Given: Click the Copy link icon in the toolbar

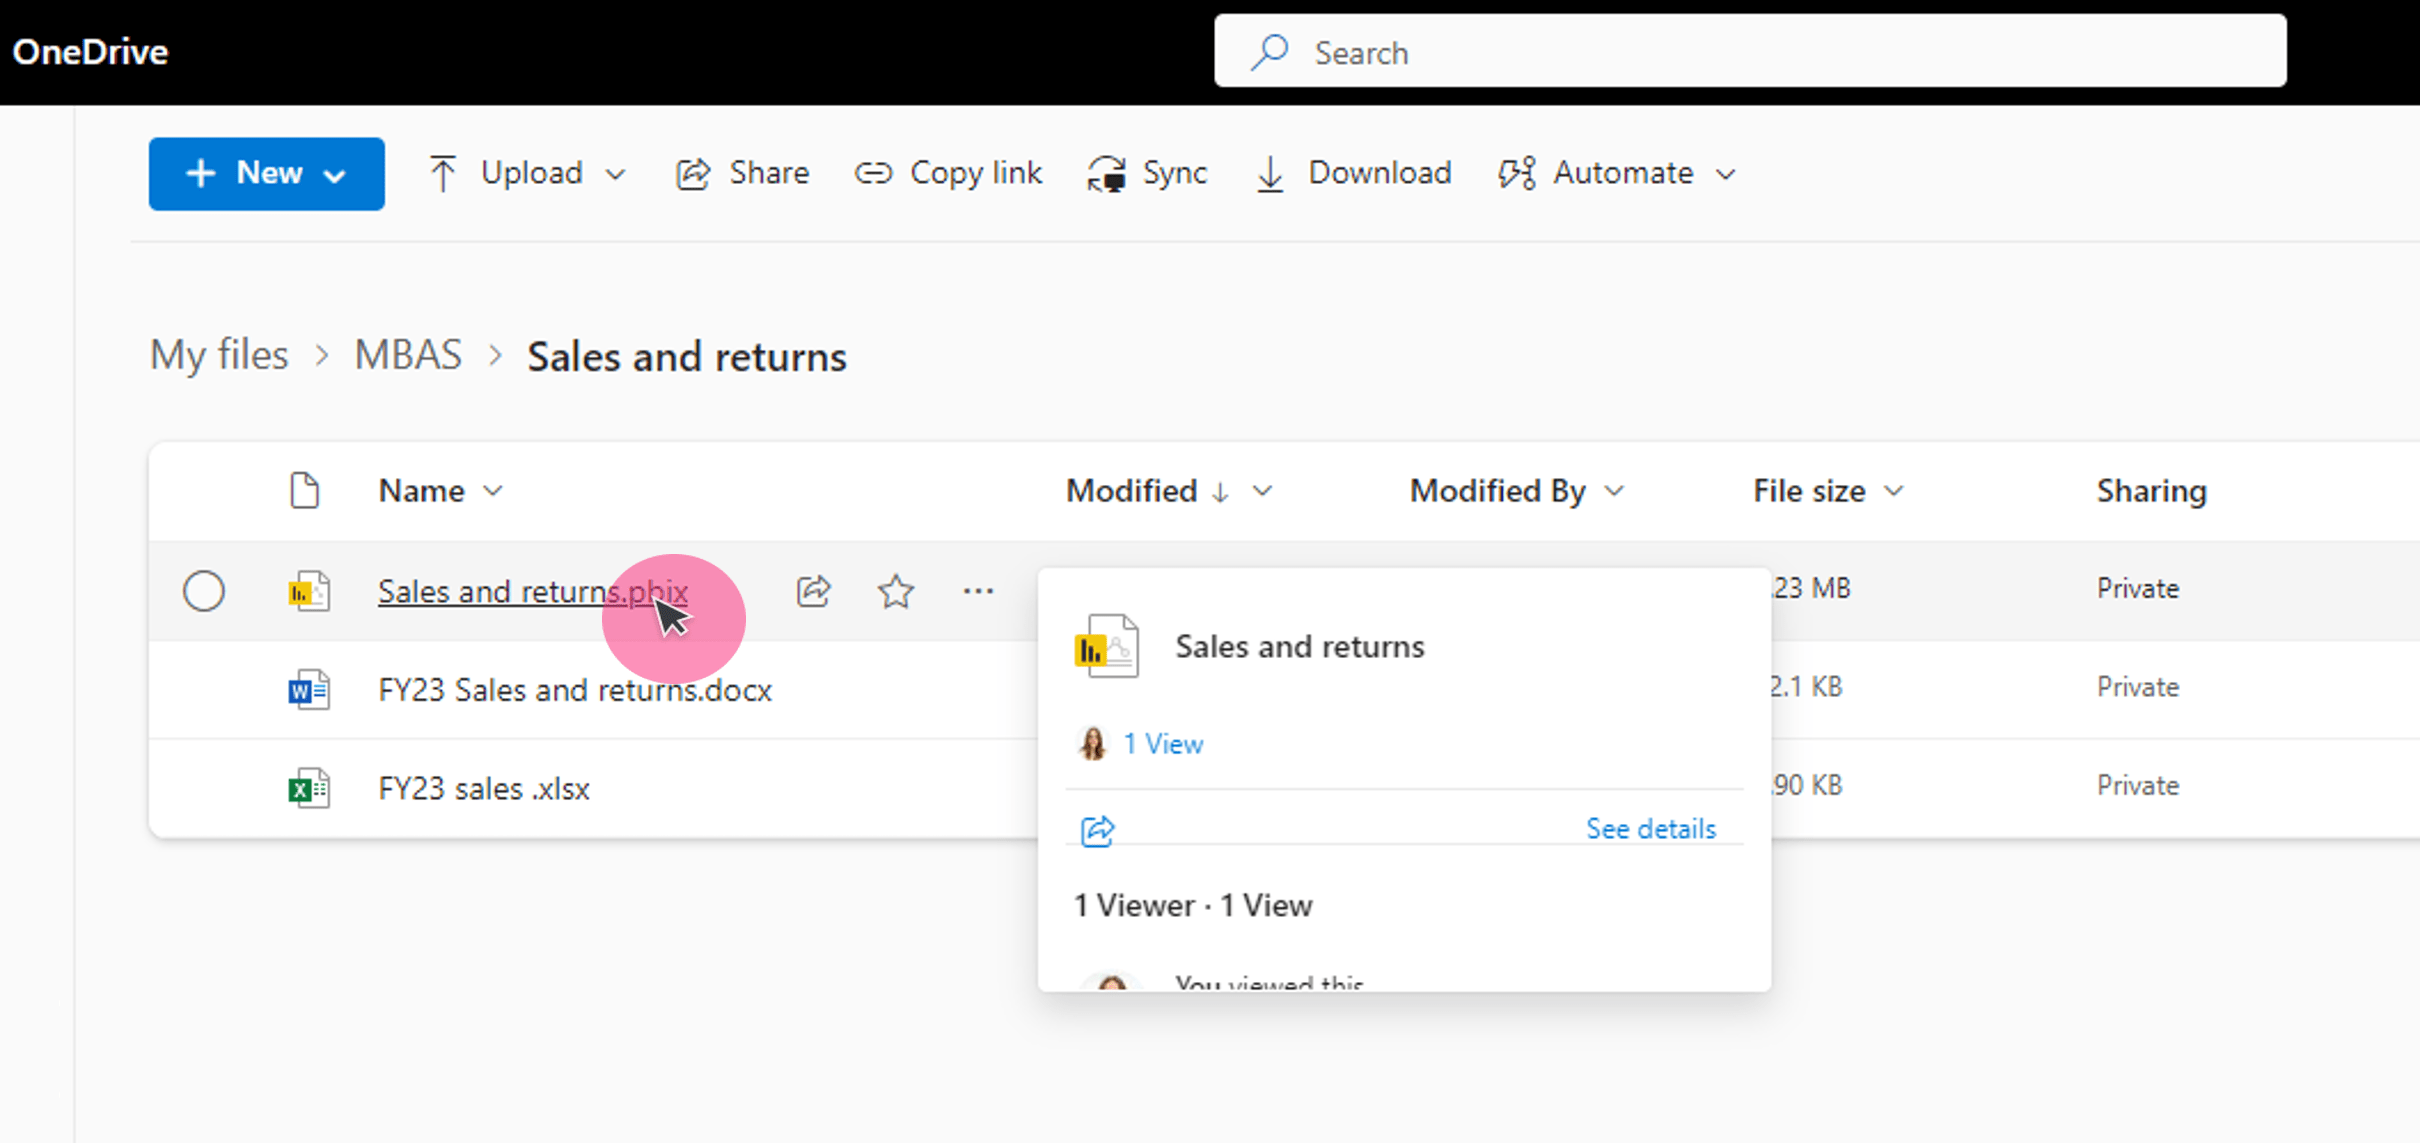Looking at the screenshot, I should coord(872,172).
